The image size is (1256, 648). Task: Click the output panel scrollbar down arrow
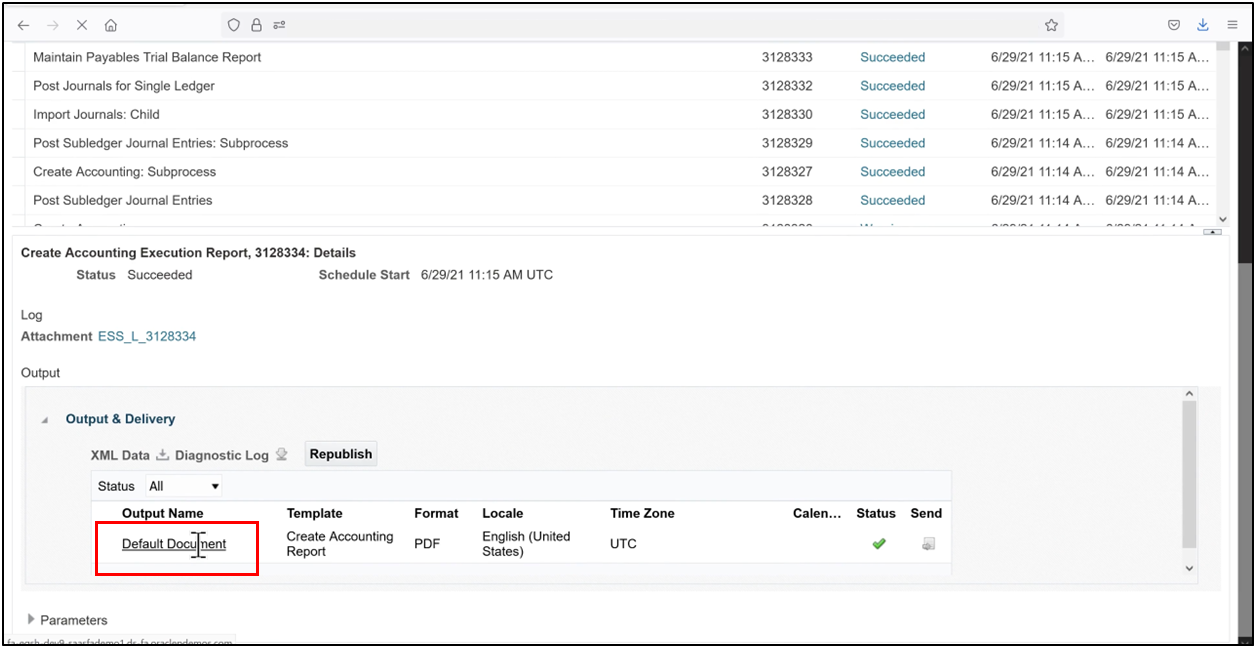click(x=1189, y=567)
